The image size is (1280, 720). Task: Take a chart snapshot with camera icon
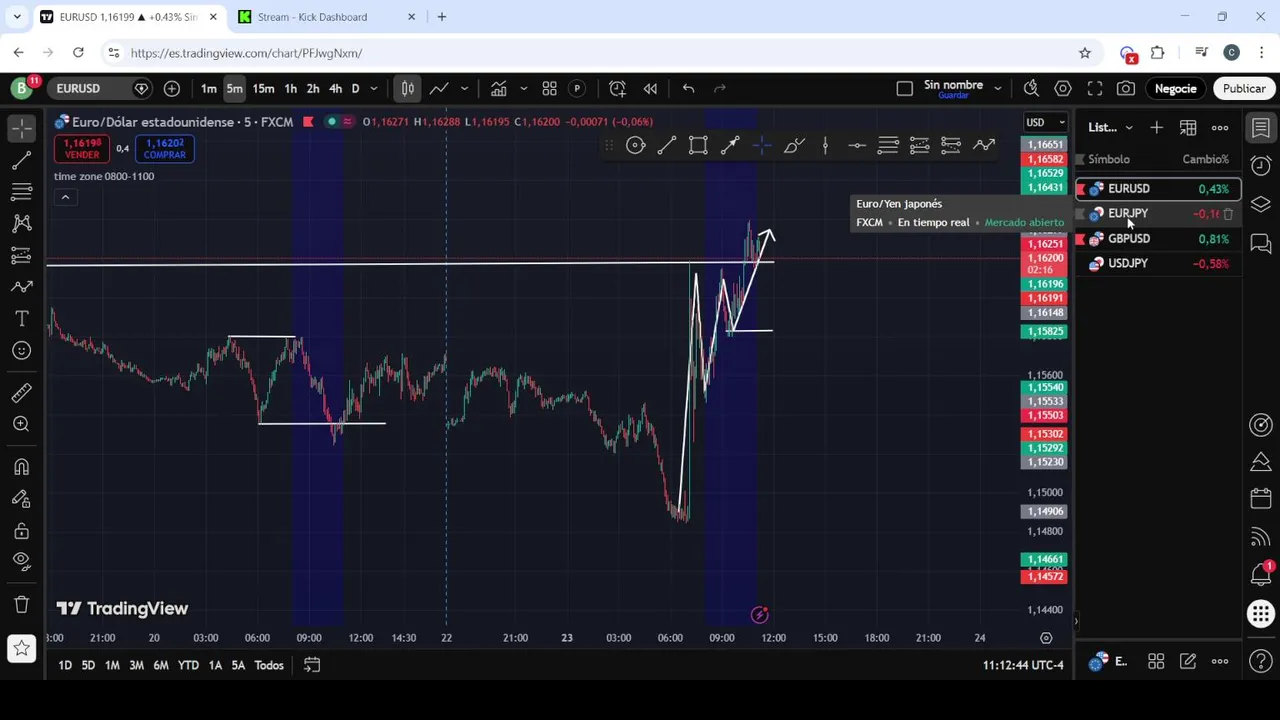(1126, 88)
